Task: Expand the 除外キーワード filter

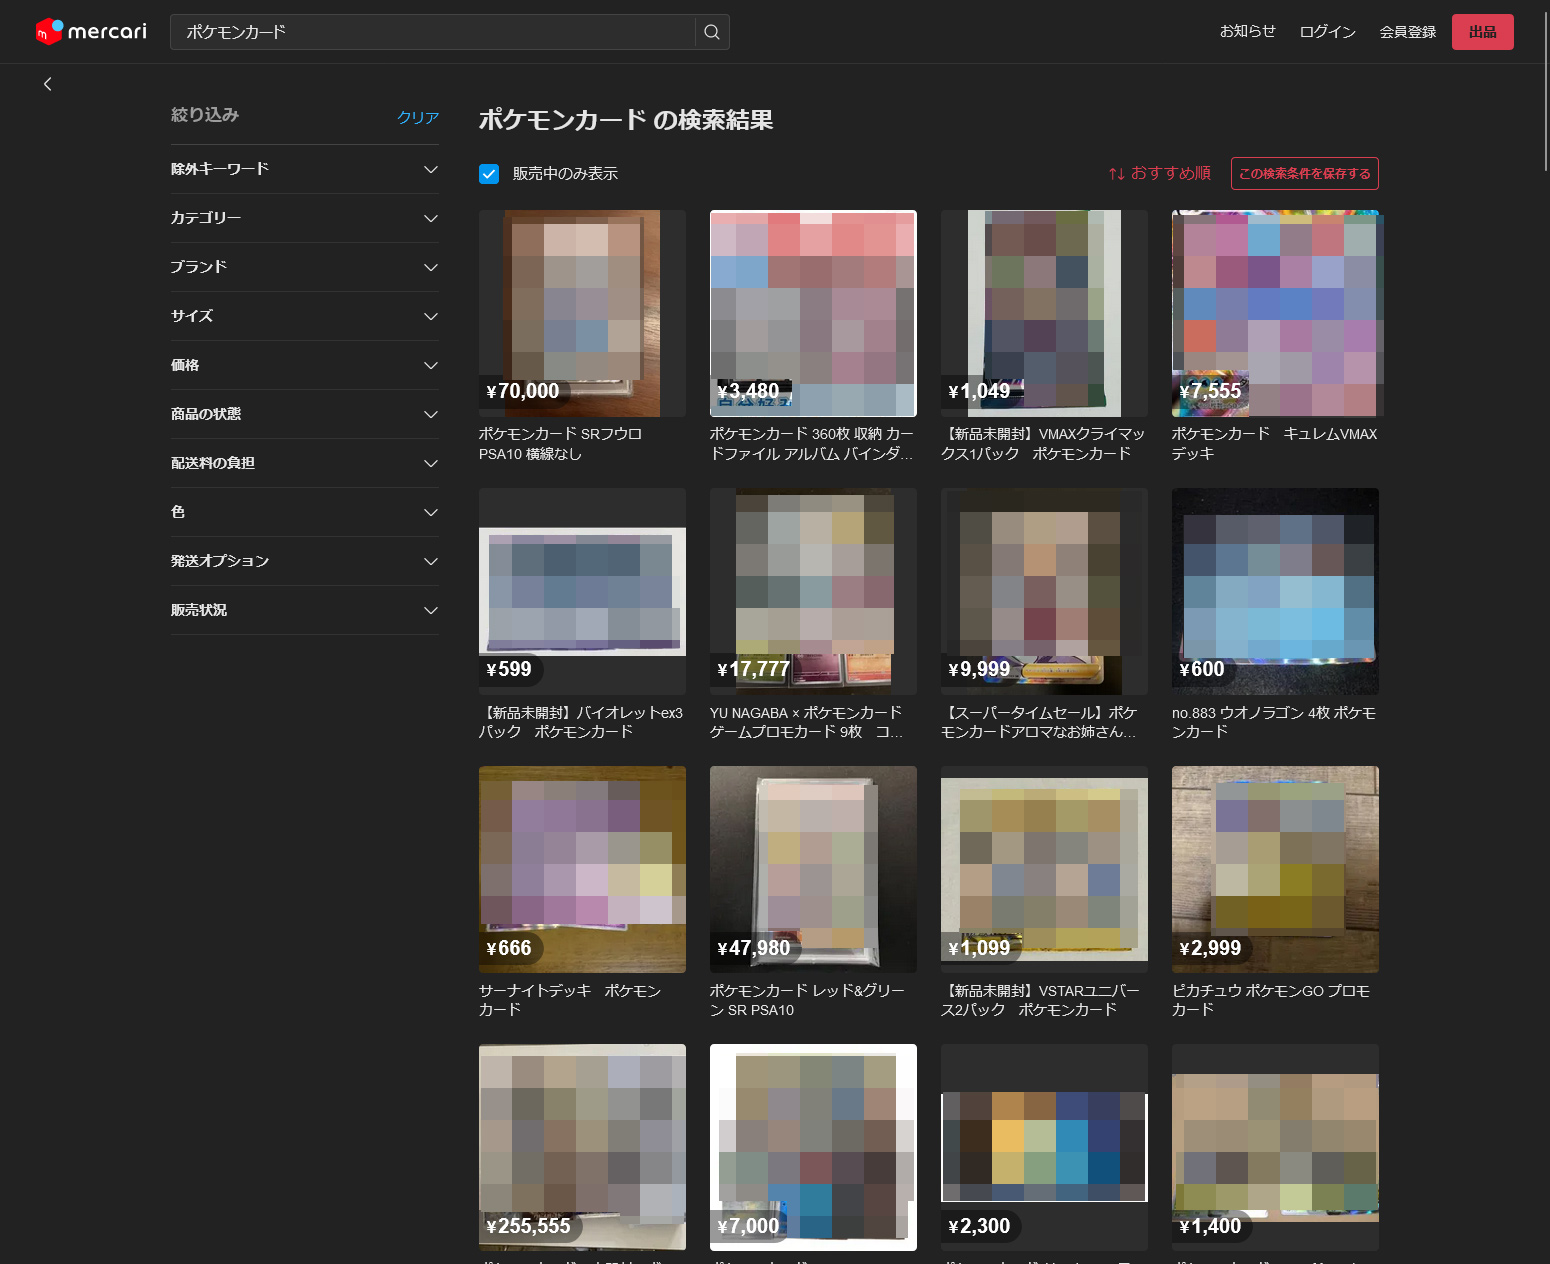Action: [x=305, y=169]
